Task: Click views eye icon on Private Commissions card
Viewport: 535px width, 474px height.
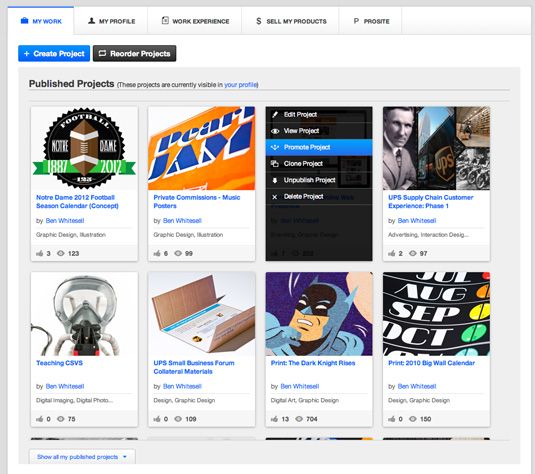Action: pyautogui.click(x=178, y=253)
